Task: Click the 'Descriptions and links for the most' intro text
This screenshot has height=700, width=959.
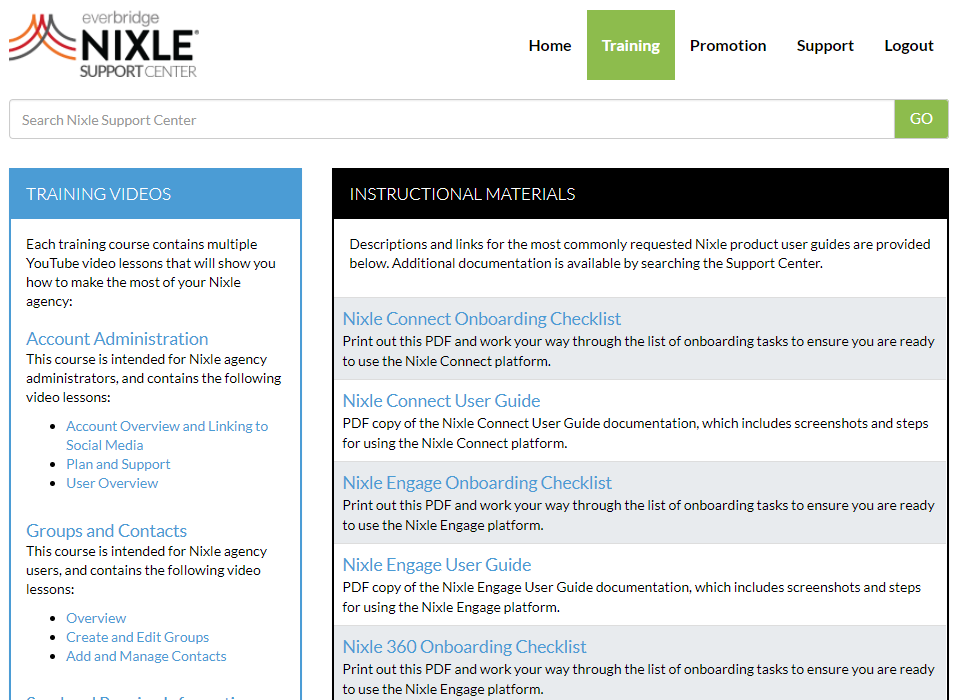Action: click(x=640, y=254)
